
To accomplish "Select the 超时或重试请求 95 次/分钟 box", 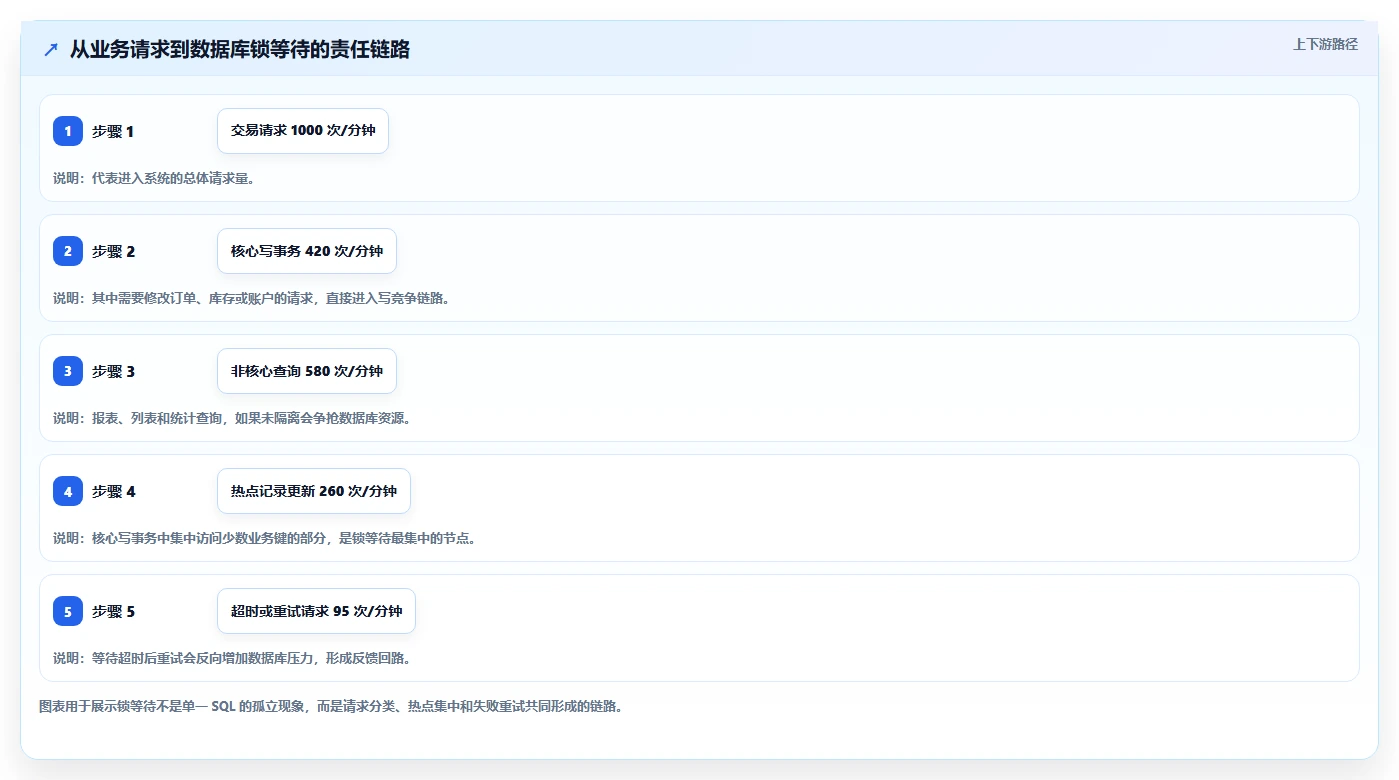I will pyautogui.click(x=316, y=611).
